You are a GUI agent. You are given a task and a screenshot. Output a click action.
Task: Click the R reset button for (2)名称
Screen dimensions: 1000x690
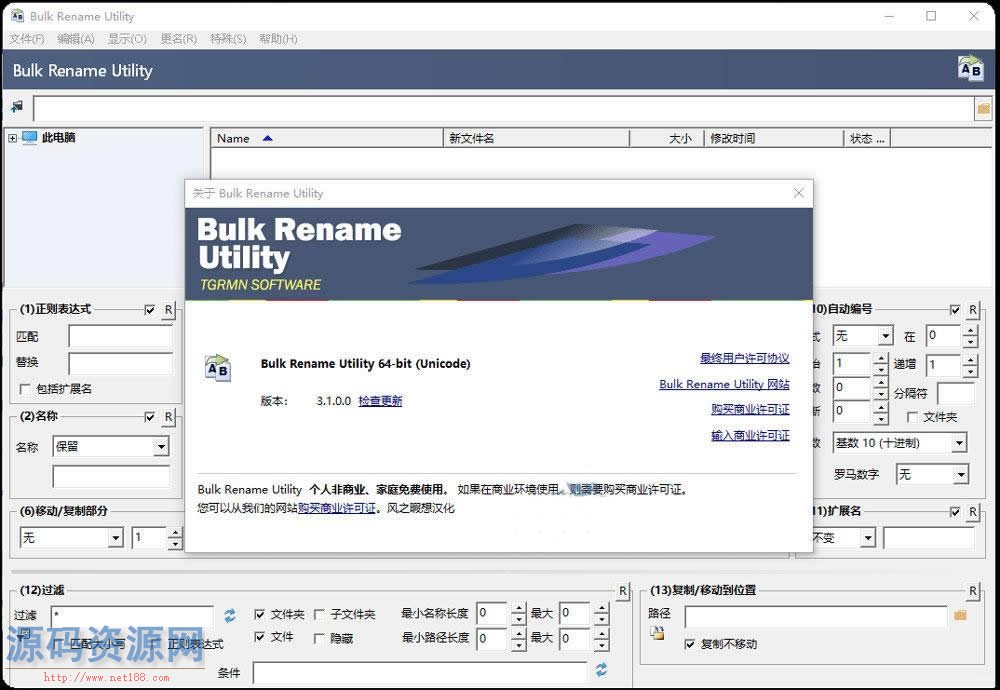click(x=168, y=417)
